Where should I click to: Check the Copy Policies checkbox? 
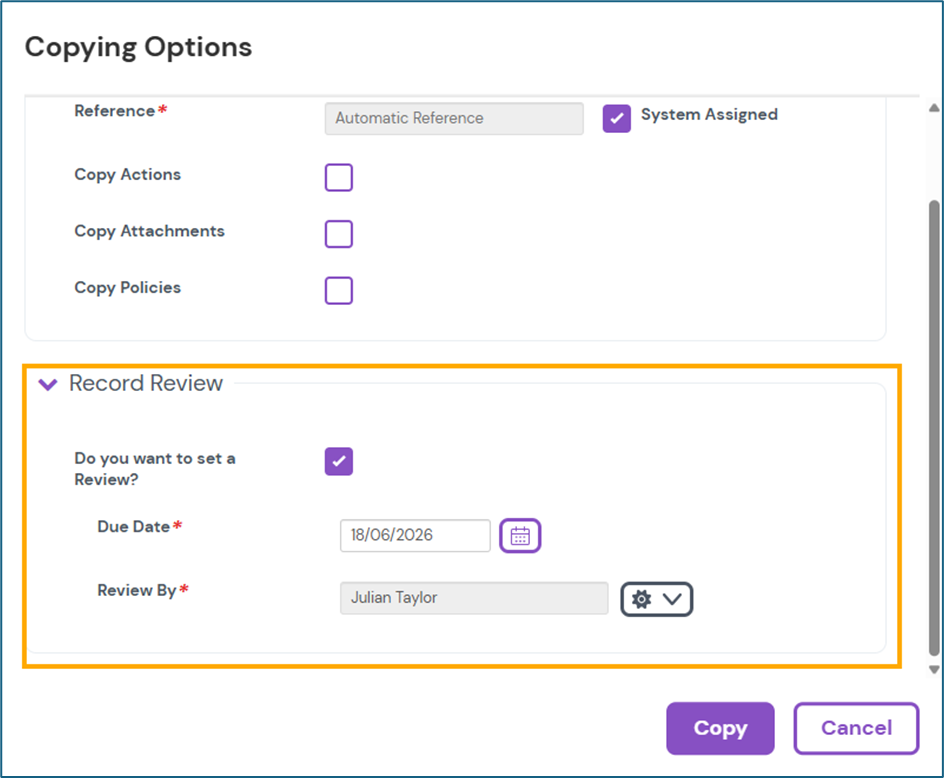339,290
